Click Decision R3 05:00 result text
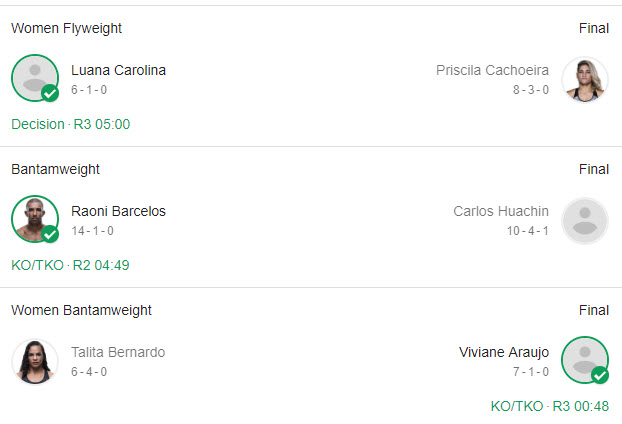This screenshot has height=424, width=622. click(x=70, y=124)
